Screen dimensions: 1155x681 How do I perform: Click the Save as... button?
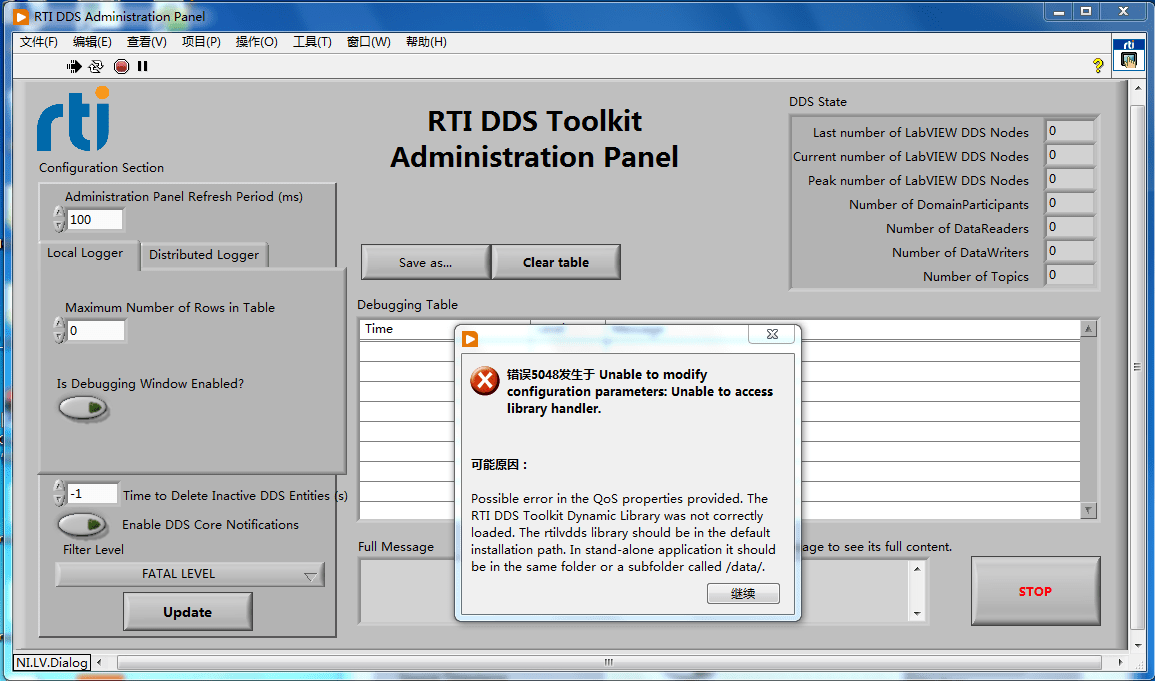coord(426,262)
